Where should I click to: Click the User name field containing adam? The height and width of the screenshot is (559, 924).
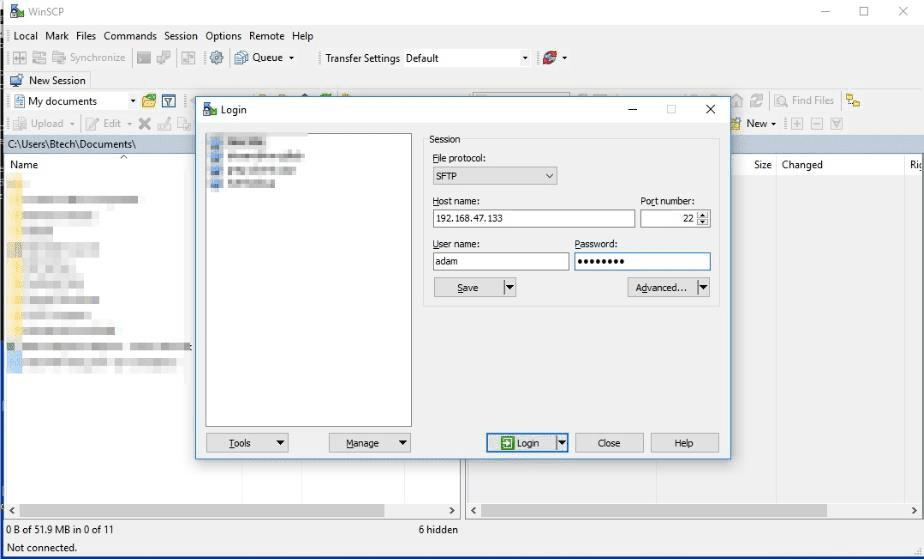[x=500, y=262]
